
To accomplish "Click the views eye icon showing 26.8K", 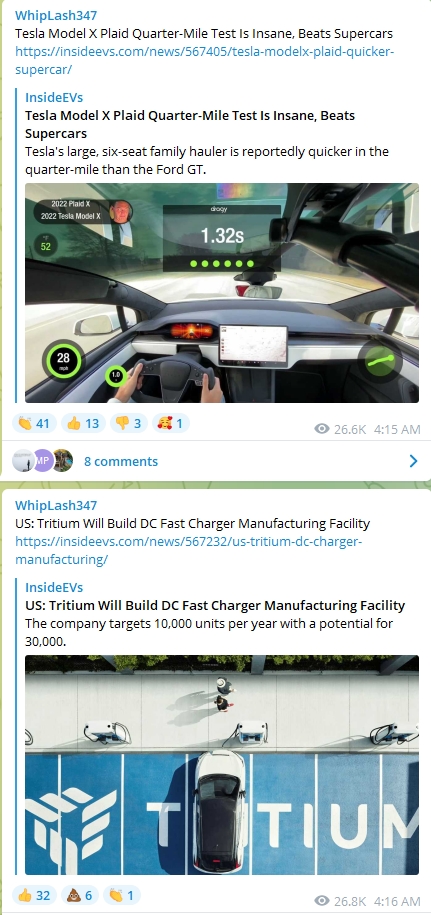I will pos(321,901).
